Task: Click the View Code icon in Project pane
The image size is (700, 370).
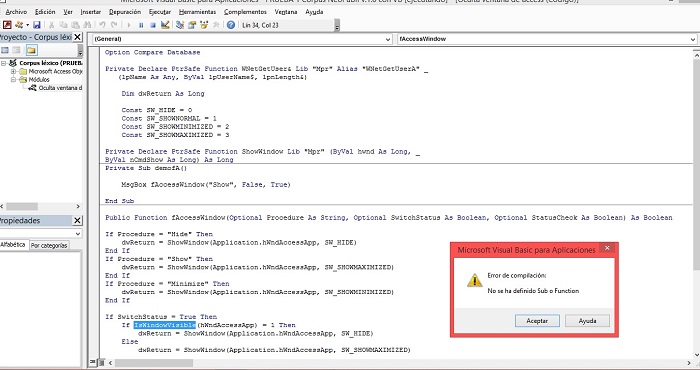Action: (x=5, y=50)
